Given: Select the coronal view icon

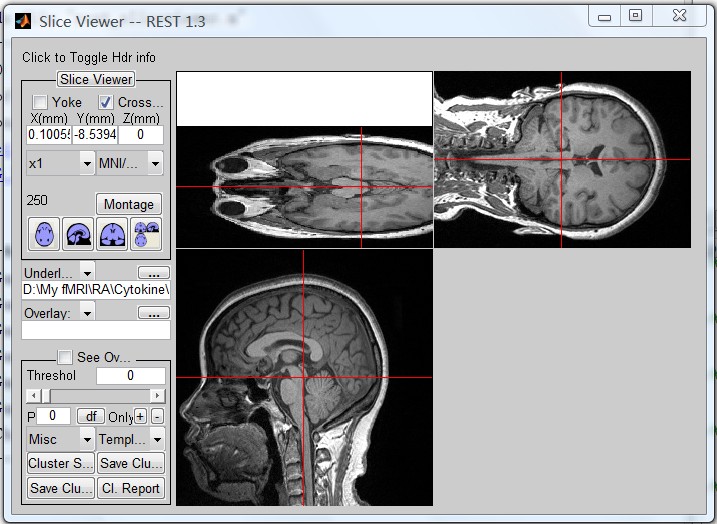Looking at the screenshot, I should tap(112, 234).
